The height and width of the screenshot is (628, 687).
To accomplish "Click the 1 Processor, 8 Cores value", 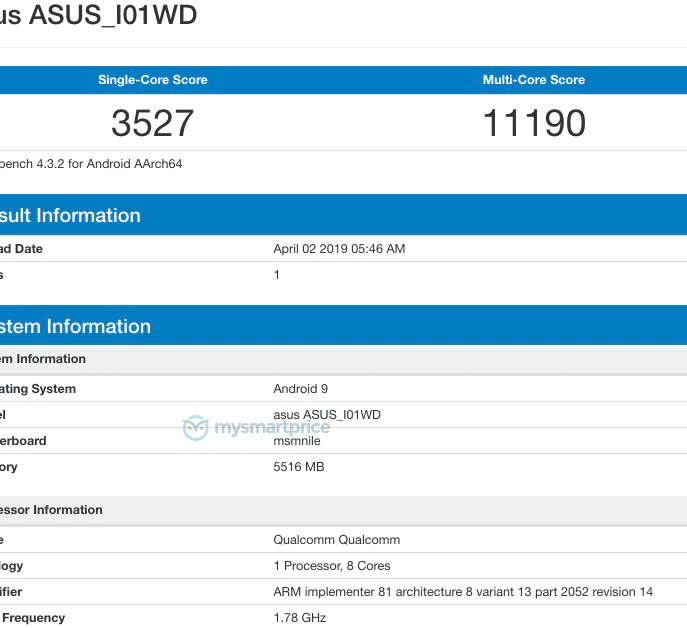I will click(332, 566).
